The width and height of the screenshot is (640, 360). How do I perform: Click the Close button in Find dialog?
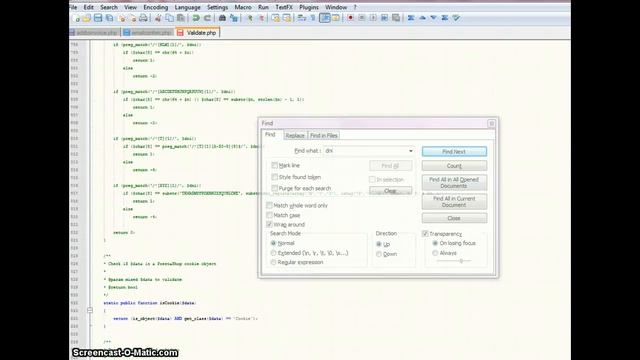coord(454,218)
